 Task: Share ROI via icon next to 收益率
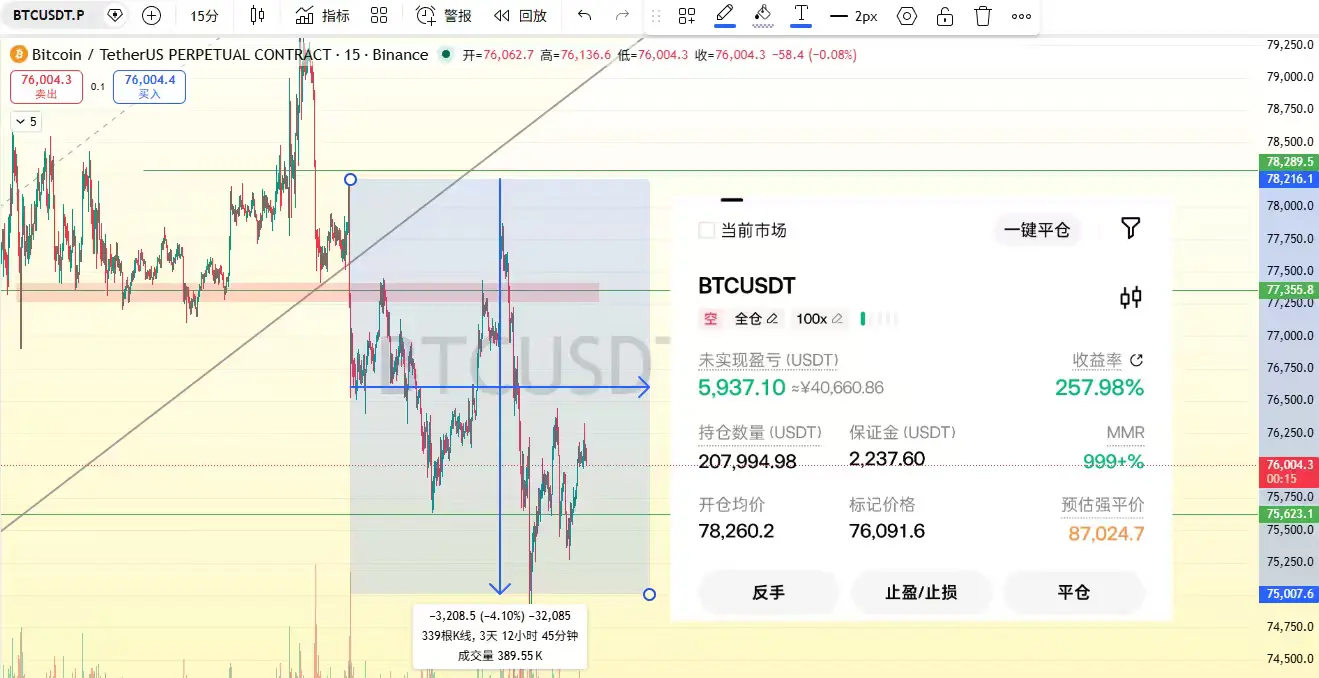tap(1136, 360)
